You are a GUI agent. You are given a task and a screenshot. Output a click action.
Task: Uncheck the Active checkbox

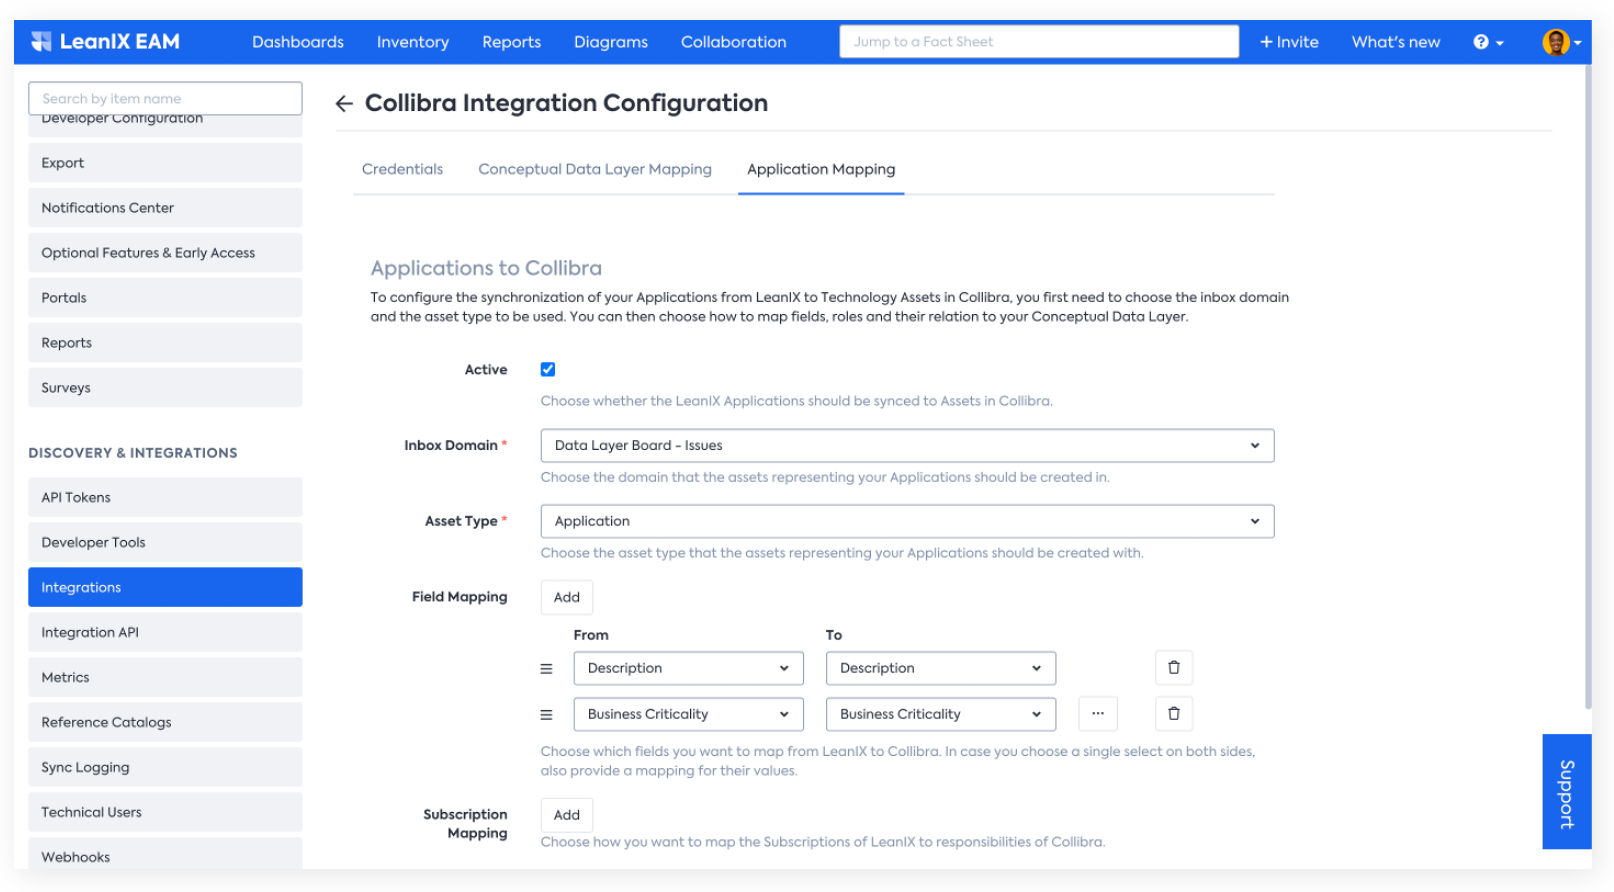548,370
